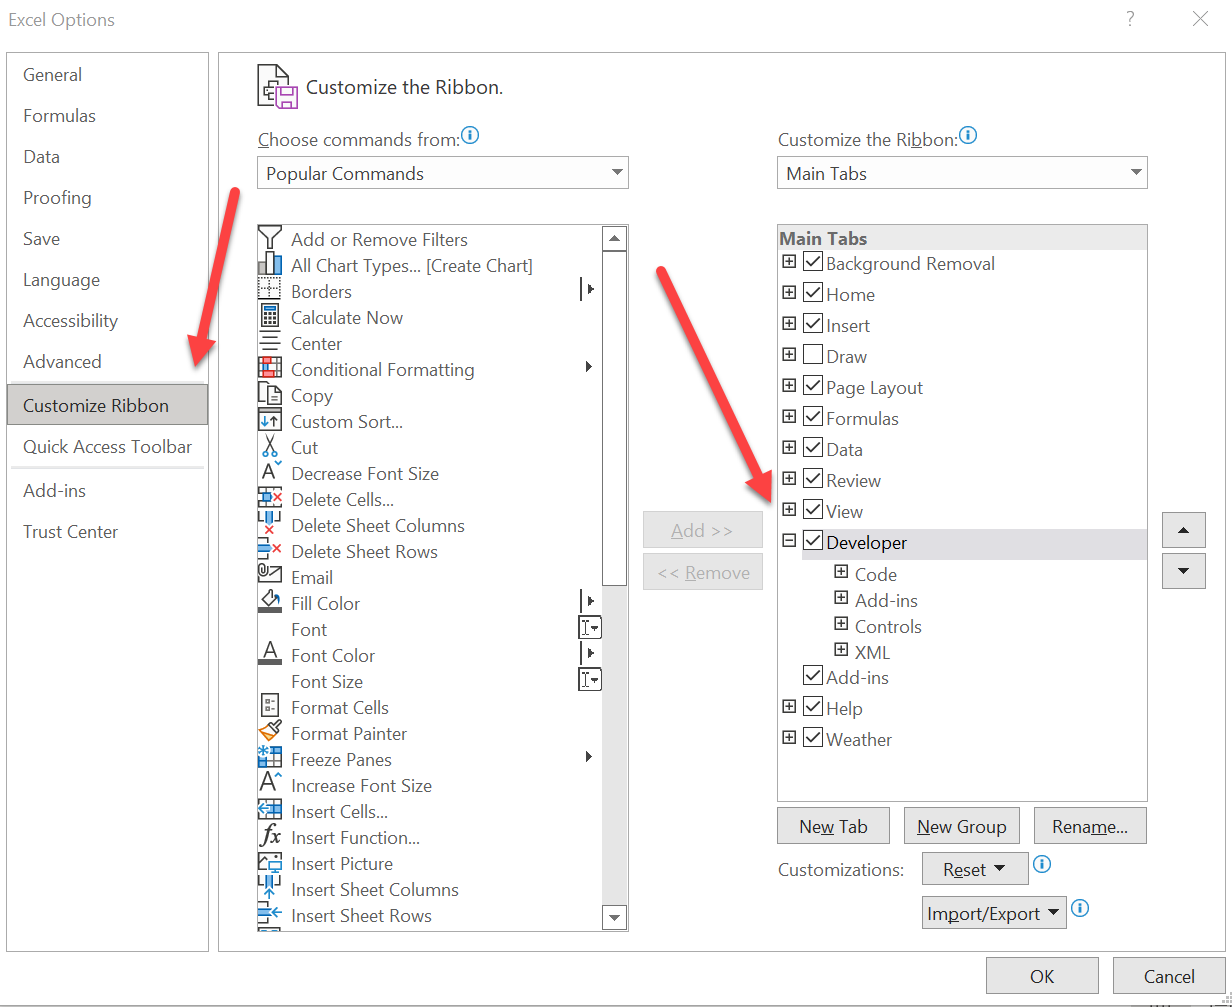Uncheck the Weather tab checkbox

coord(813,737)
